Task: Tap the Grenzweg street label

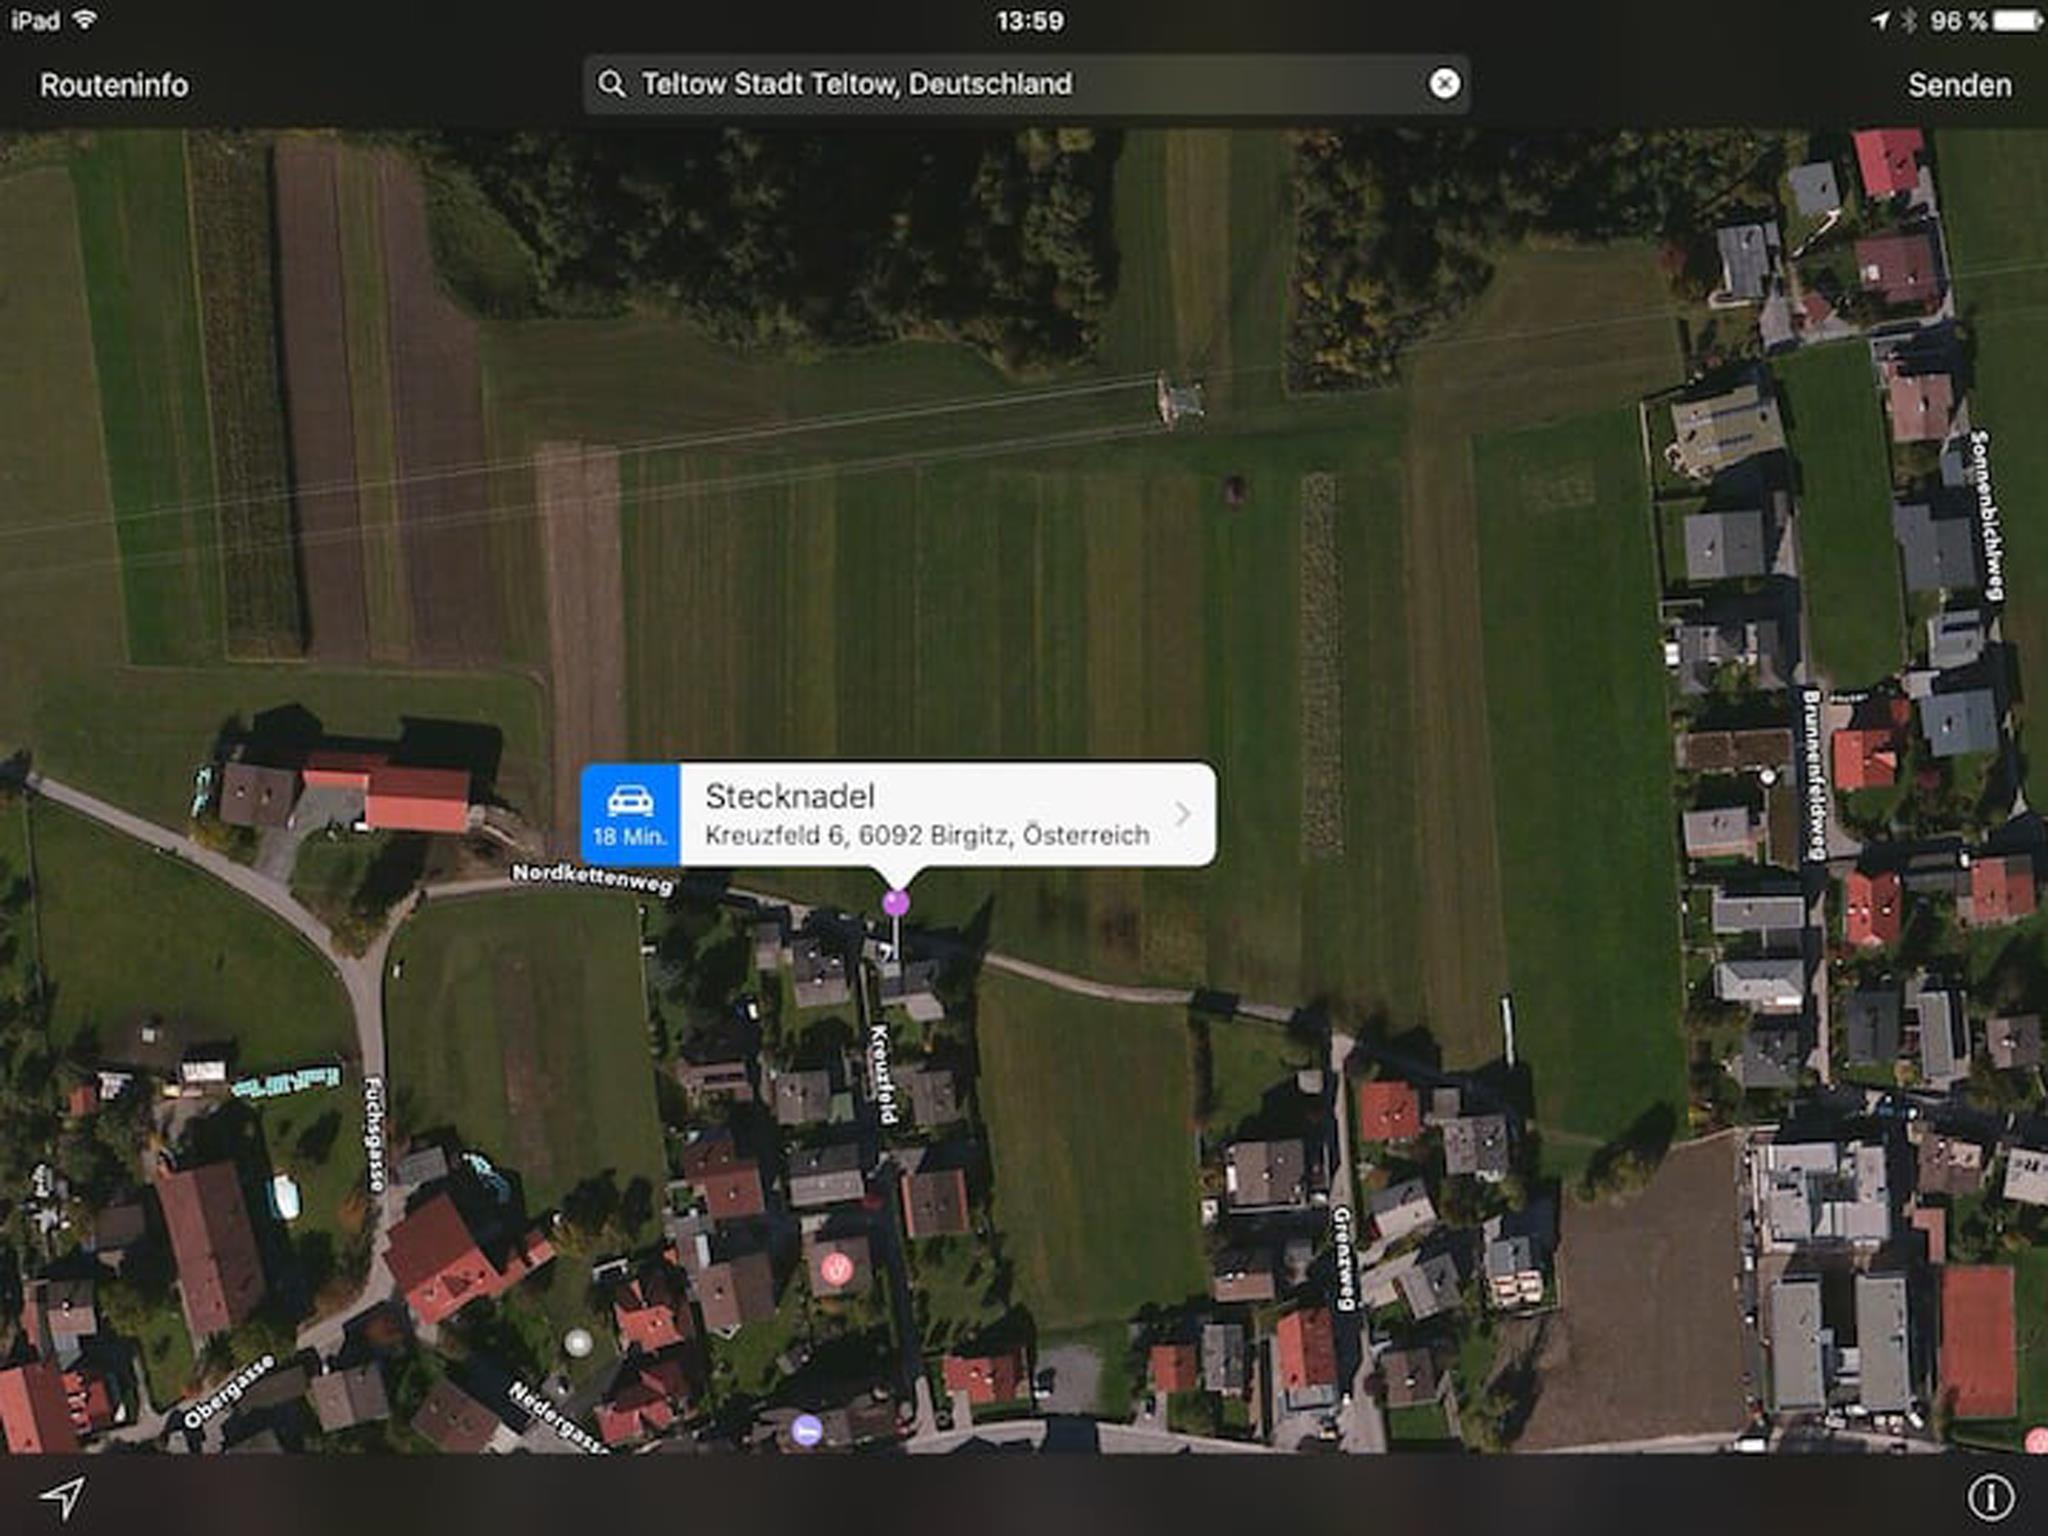Action: coord(1343,1258)
